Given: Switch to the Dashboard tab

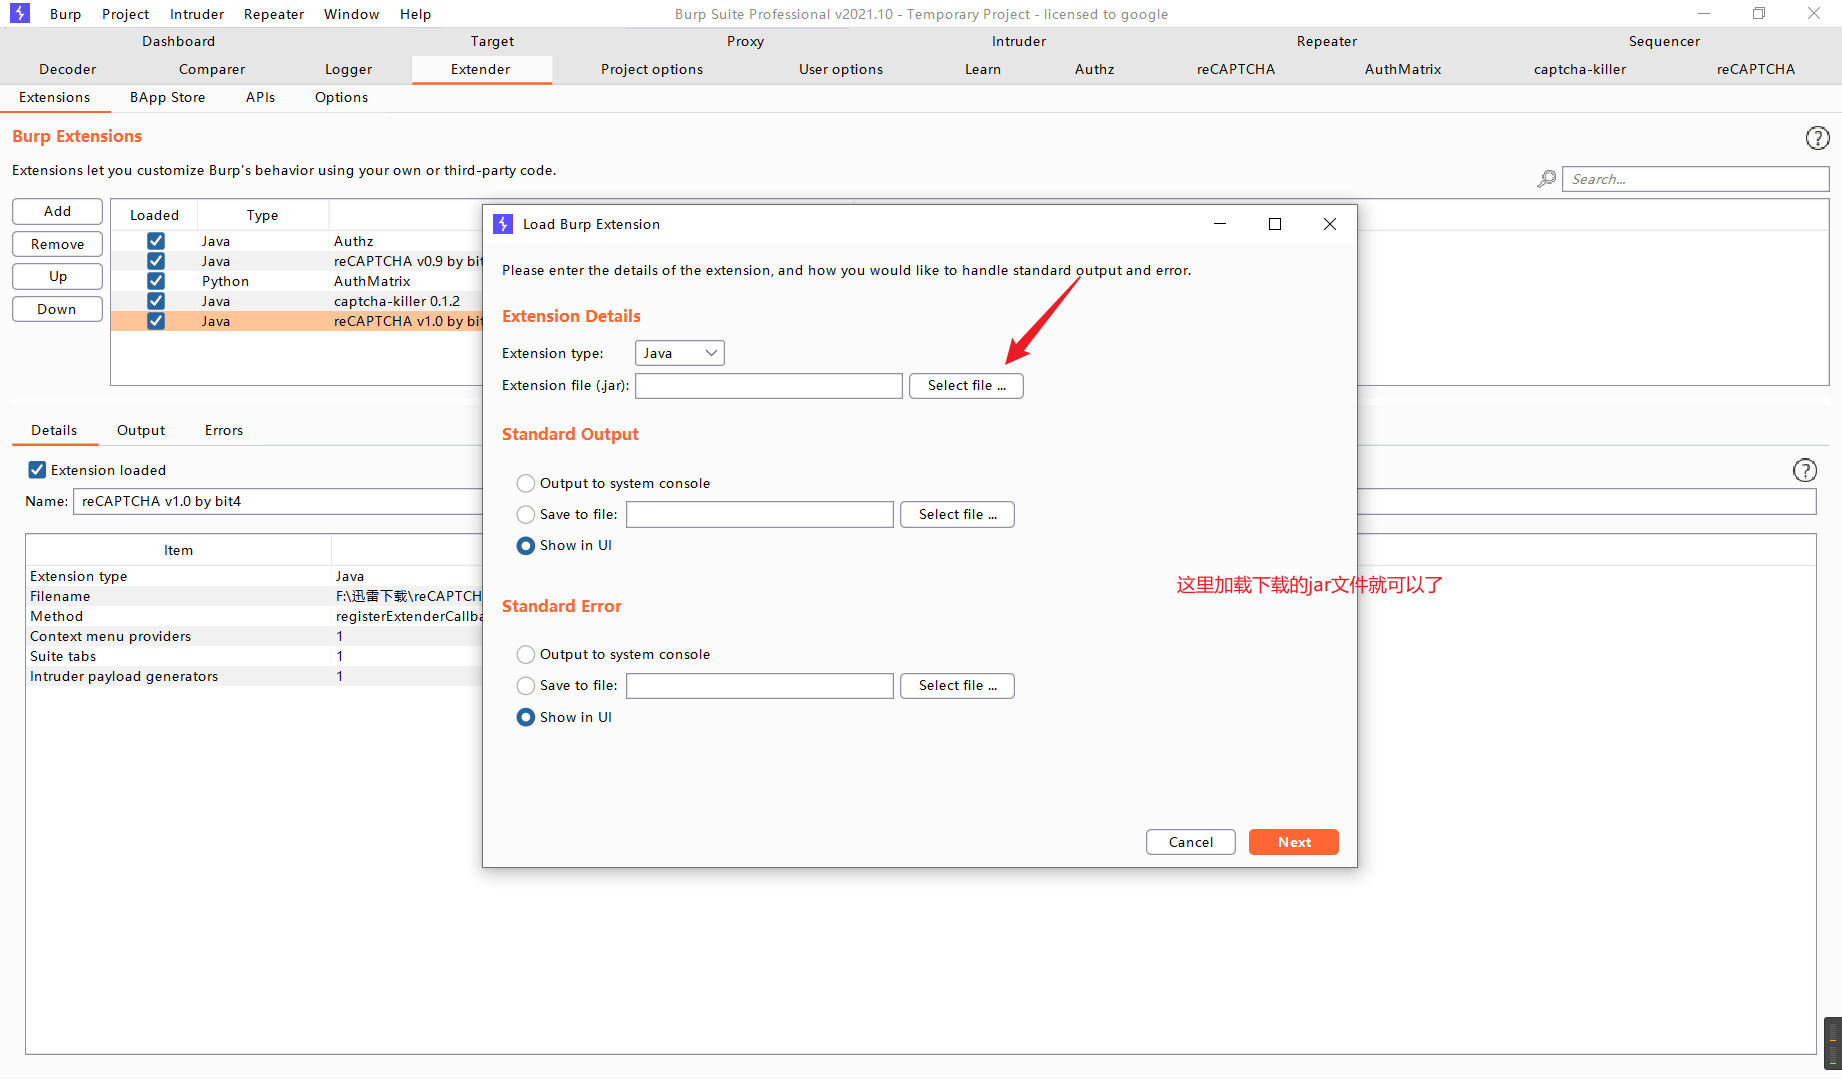Looking at the screenshot, I should point(179,41).
